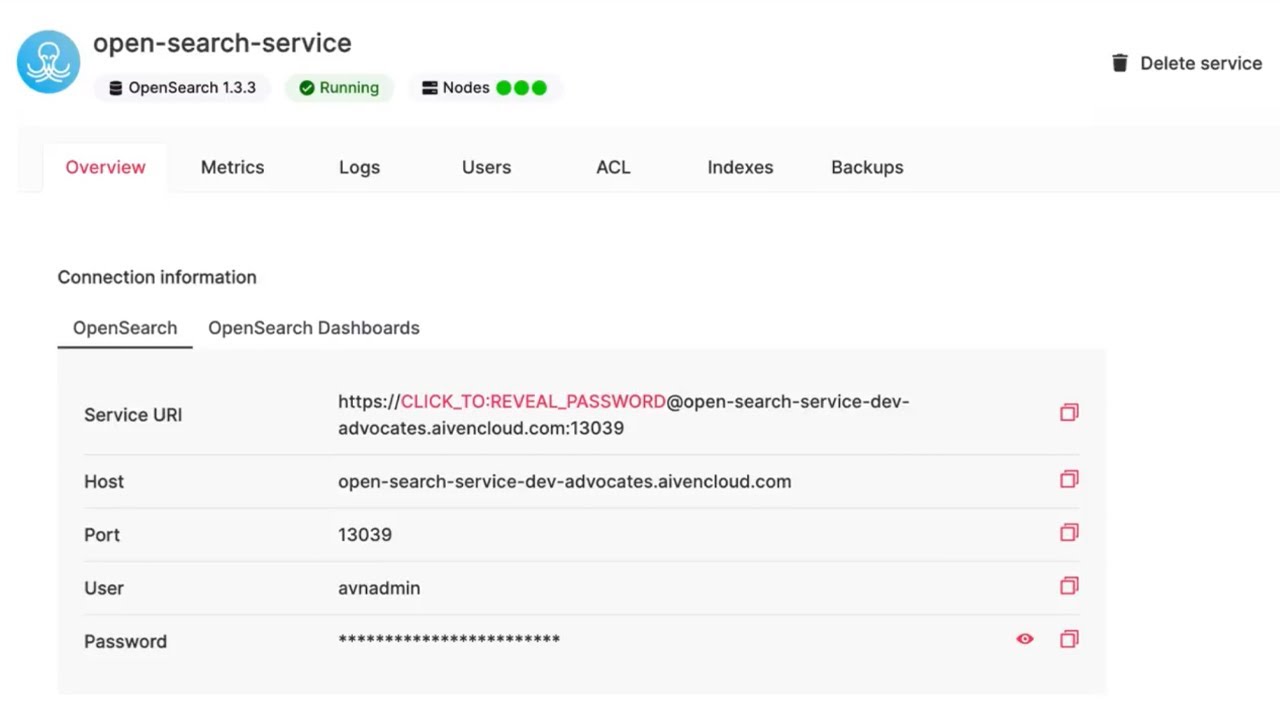
Task: Click the port value 13039
Action: point(365,535)
